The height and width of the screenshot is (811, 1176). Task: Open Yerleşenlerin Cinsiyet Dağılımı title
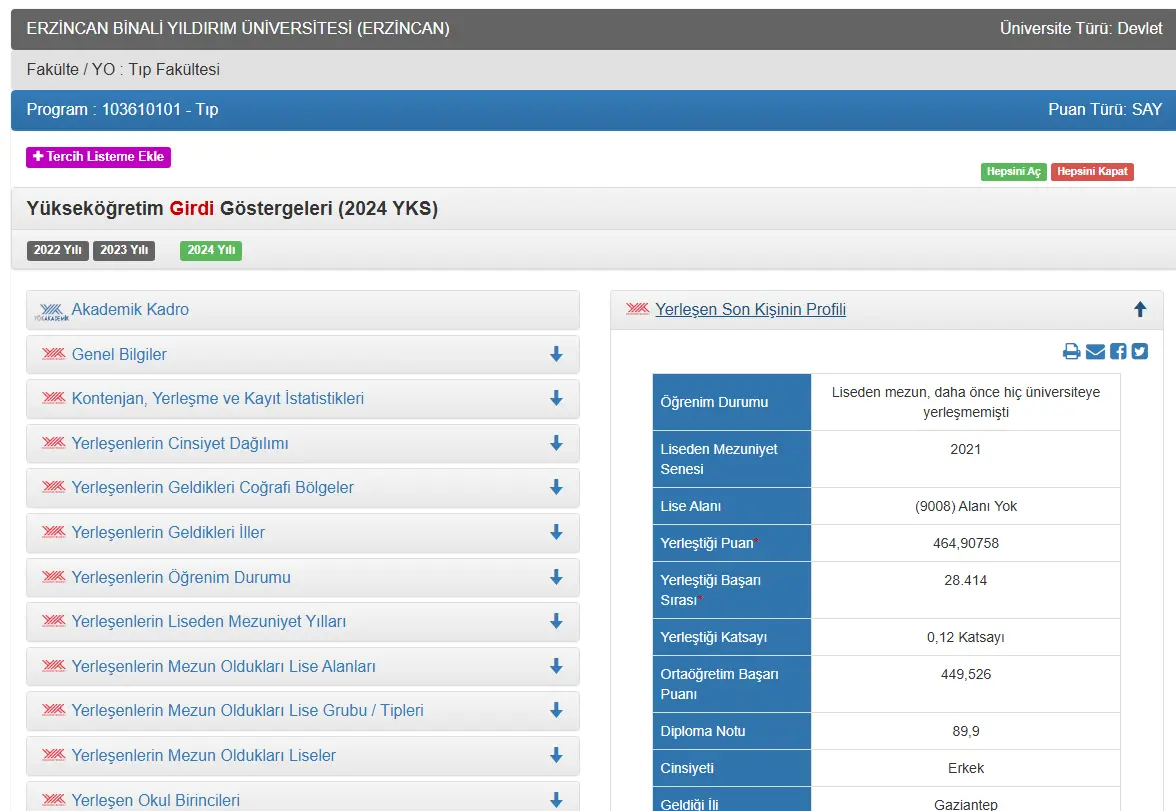pos(180,443)
